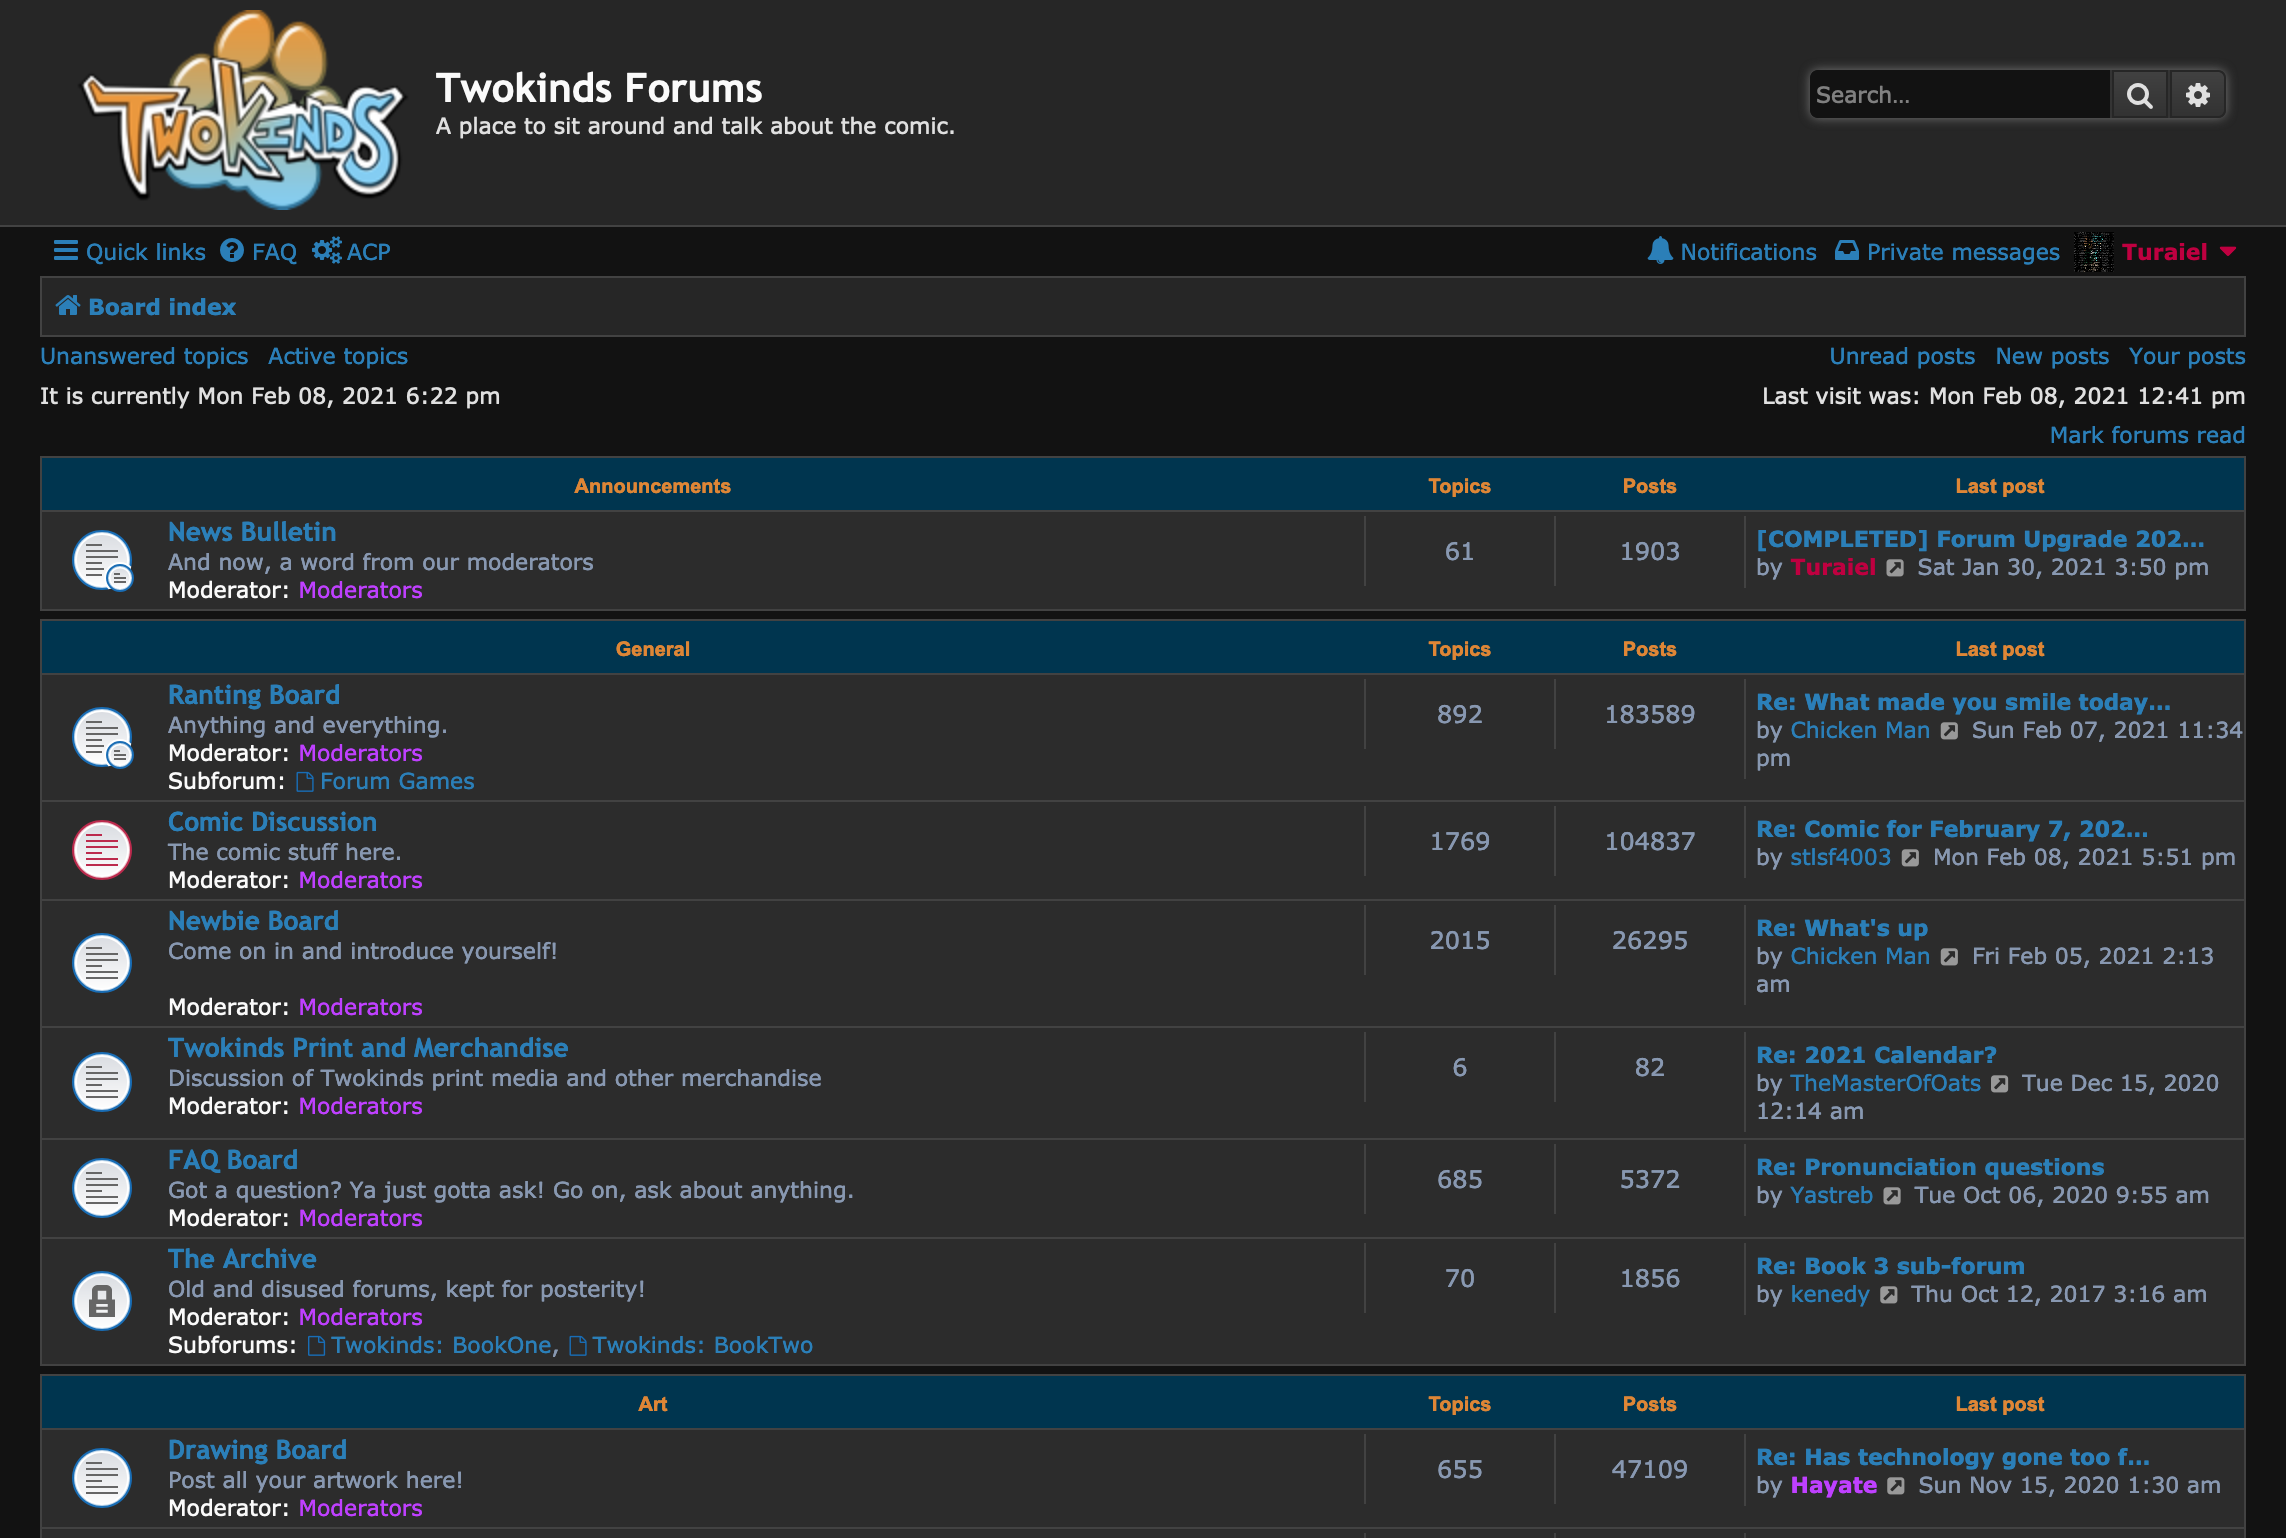
Task: View latest post icon by kenedy
Action: tap(1888, 1295)
